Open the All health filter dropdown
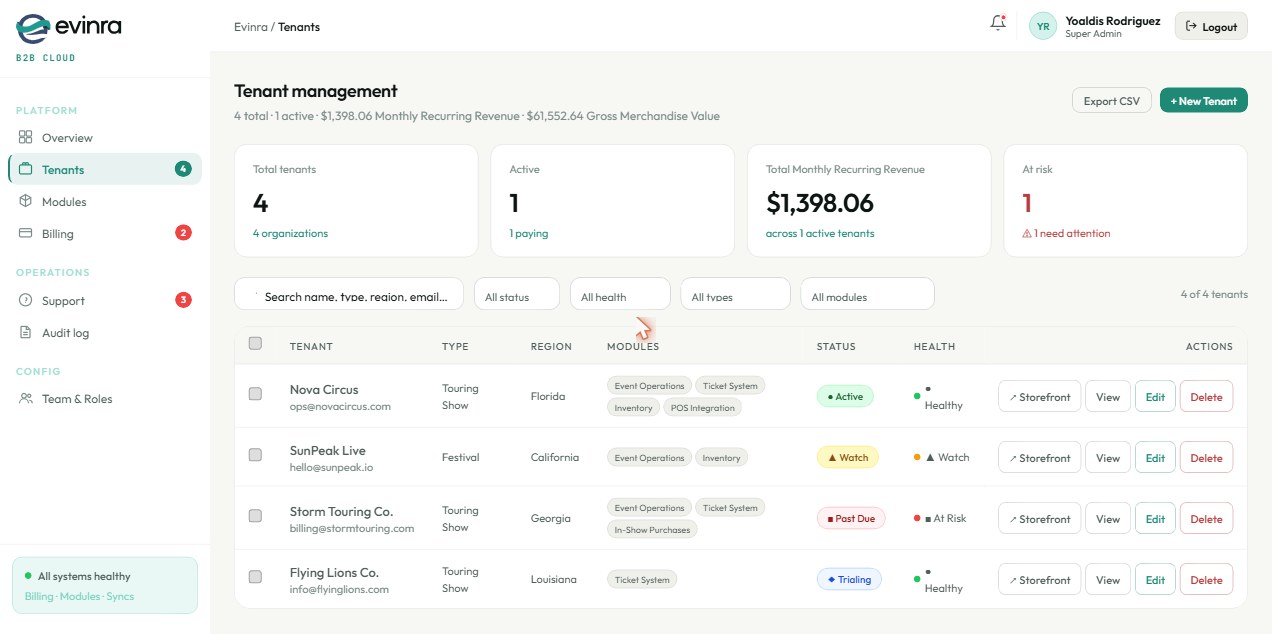The width and height of the screenshot is (1272, 634). click(620, 294)
